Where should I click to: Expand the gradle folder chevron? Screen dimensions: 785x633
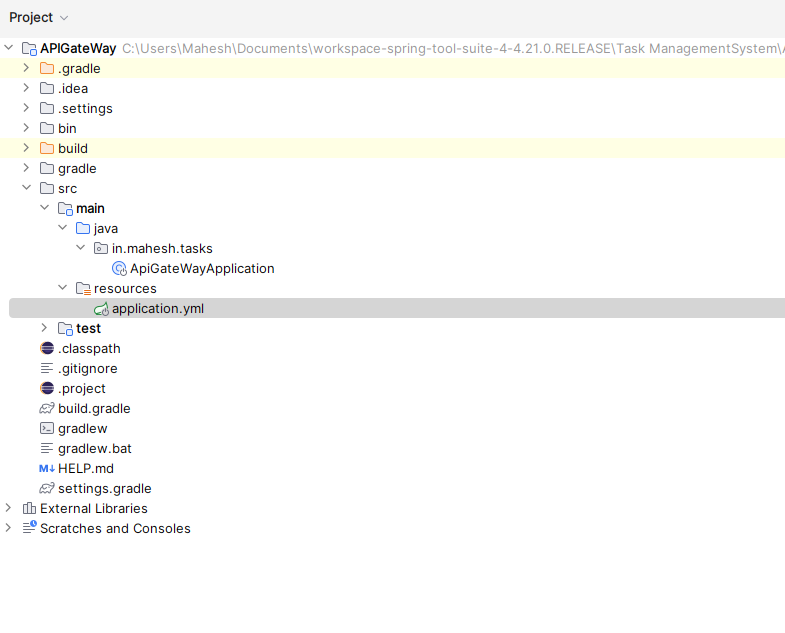27,168
